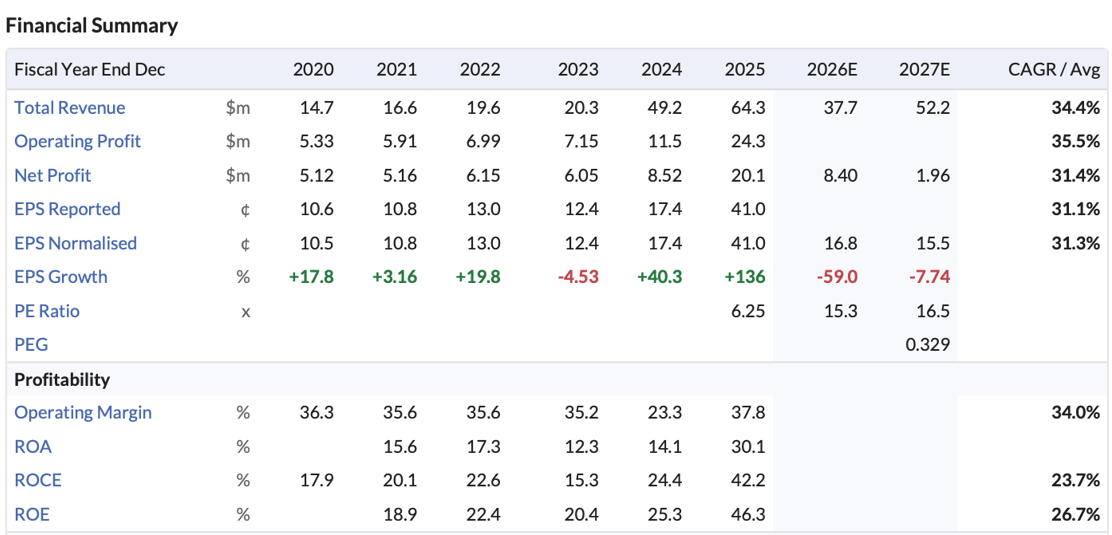
Task: Select the EPS Growth link
Action: 61,277
